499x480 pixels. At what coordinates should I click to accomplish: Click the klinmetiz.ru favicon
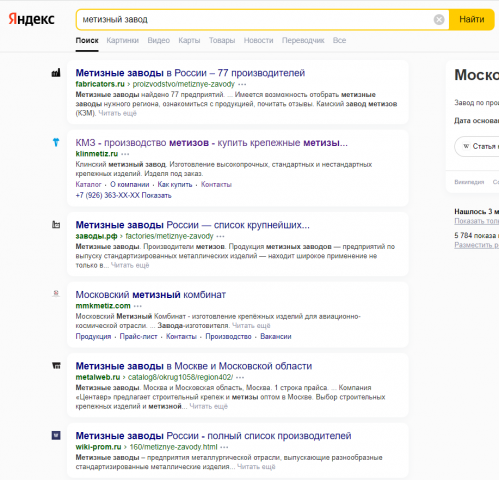pos(56,142)
